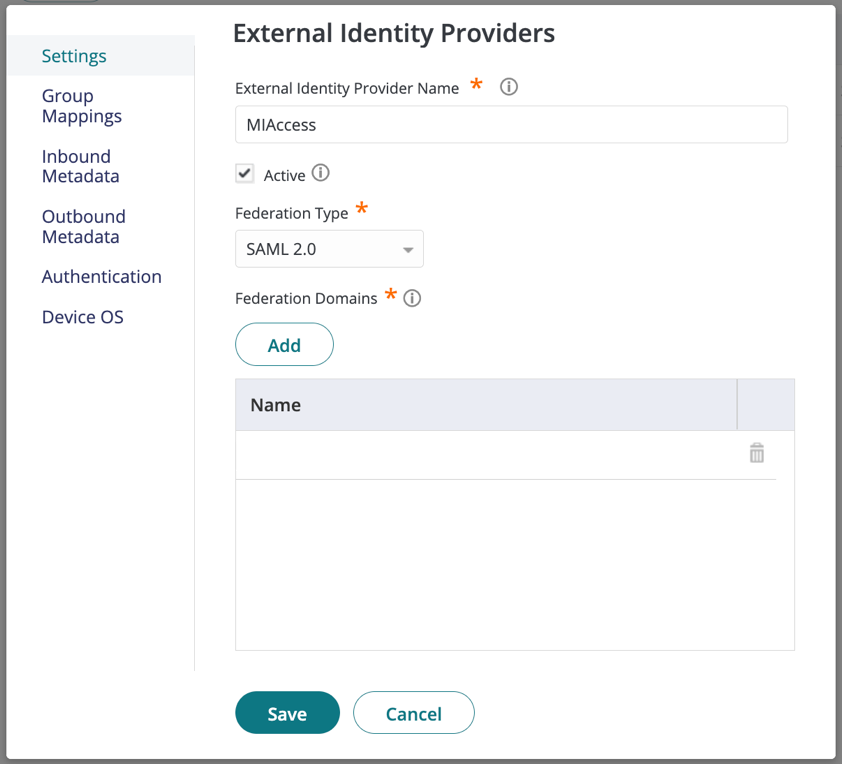Open the info tooltip beside External Identity Provider Name
The image size is (842, 764).
[508, 87]
